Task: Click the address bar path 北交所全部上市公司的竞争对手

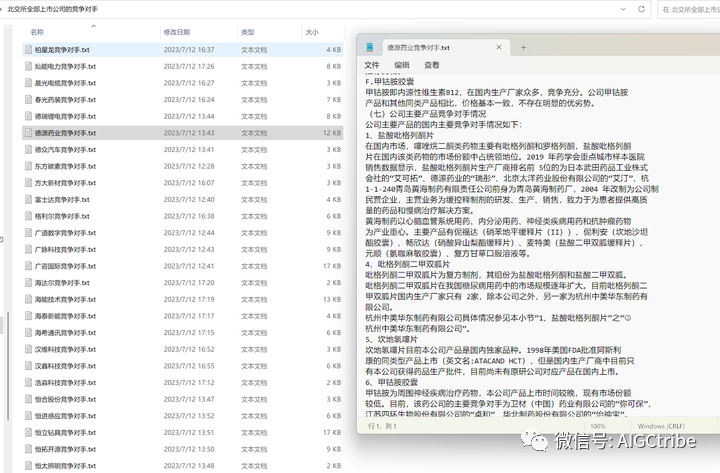Action: 52,9
